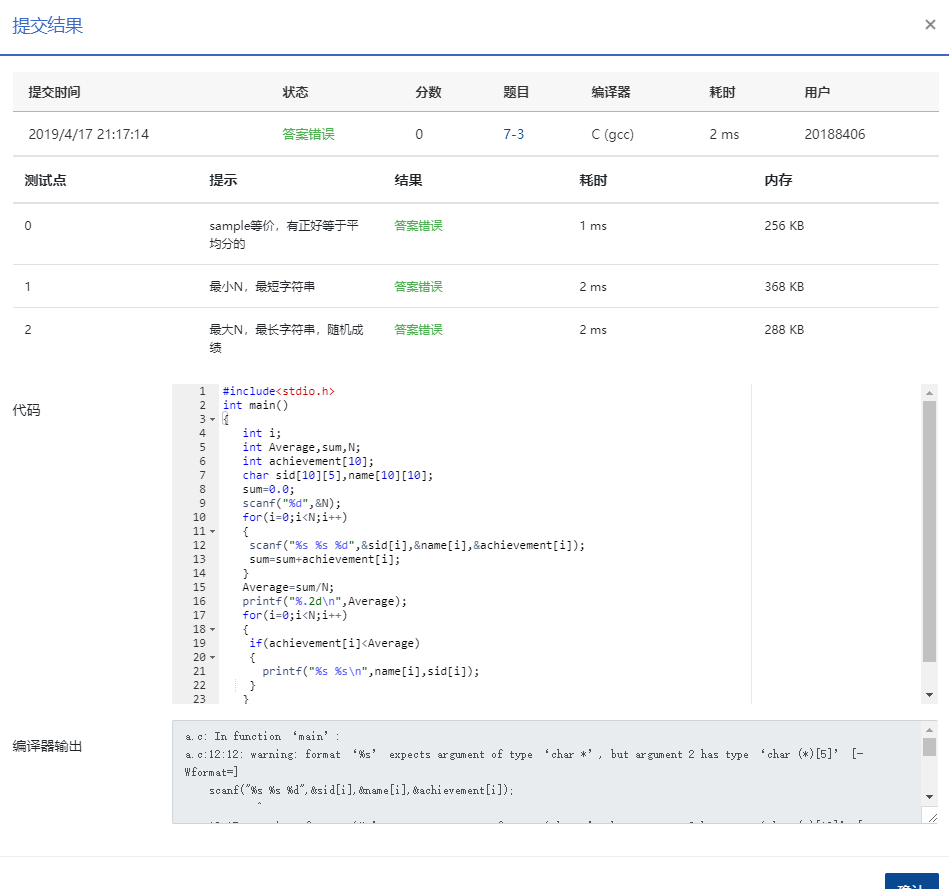The height and width of the screenshot is (889, 949).
Task: Open problem link 7-3
Action: coord(513,134)
